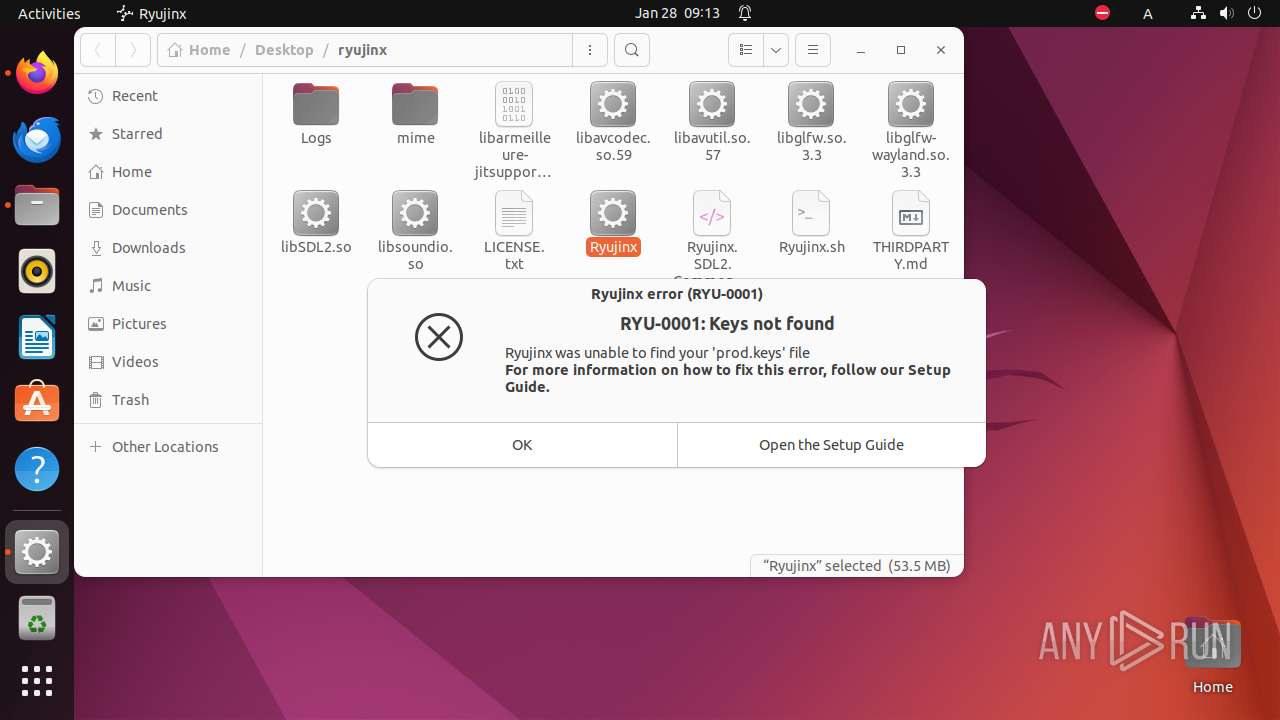Screen dimensions: 1280x720
Task: Click Open the Setup Guide button
Action: (831, 445)
